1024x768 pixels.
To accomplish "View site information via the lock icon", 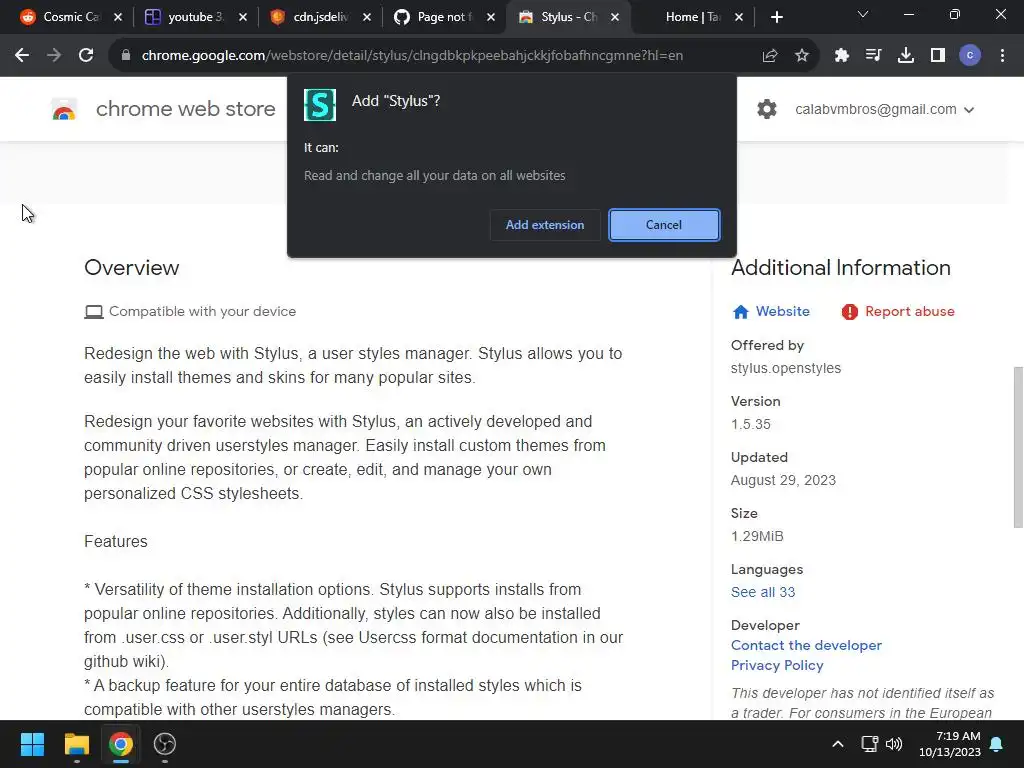I will tap(126, 56).
